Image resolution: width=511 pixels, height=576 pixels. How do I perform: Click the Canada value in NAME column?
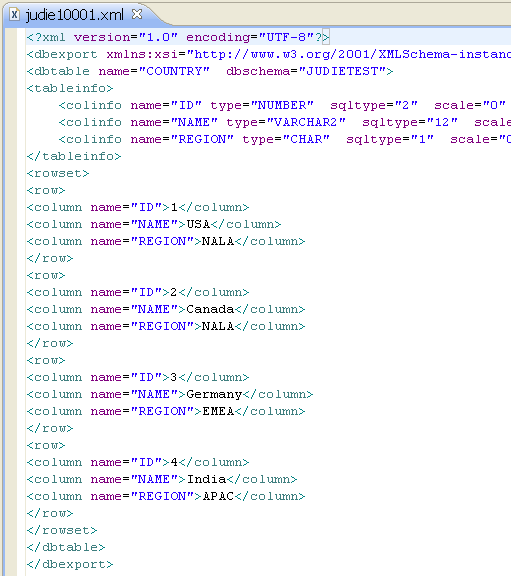point(210,309)
